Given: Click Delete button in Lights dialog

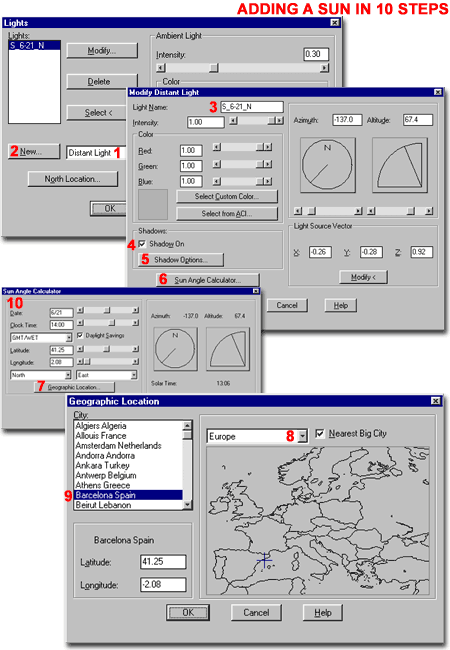Looking at the screenshot, I should [x=102, y=82].
